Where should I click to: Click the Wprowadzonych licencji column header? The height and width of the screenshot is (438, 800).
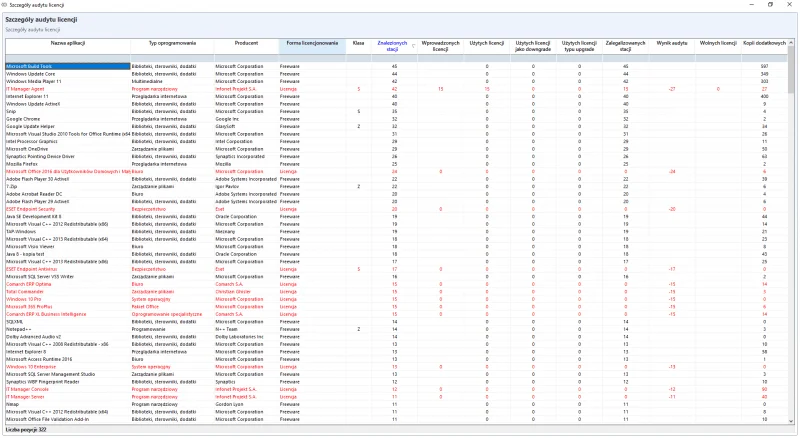coord(440,46)
